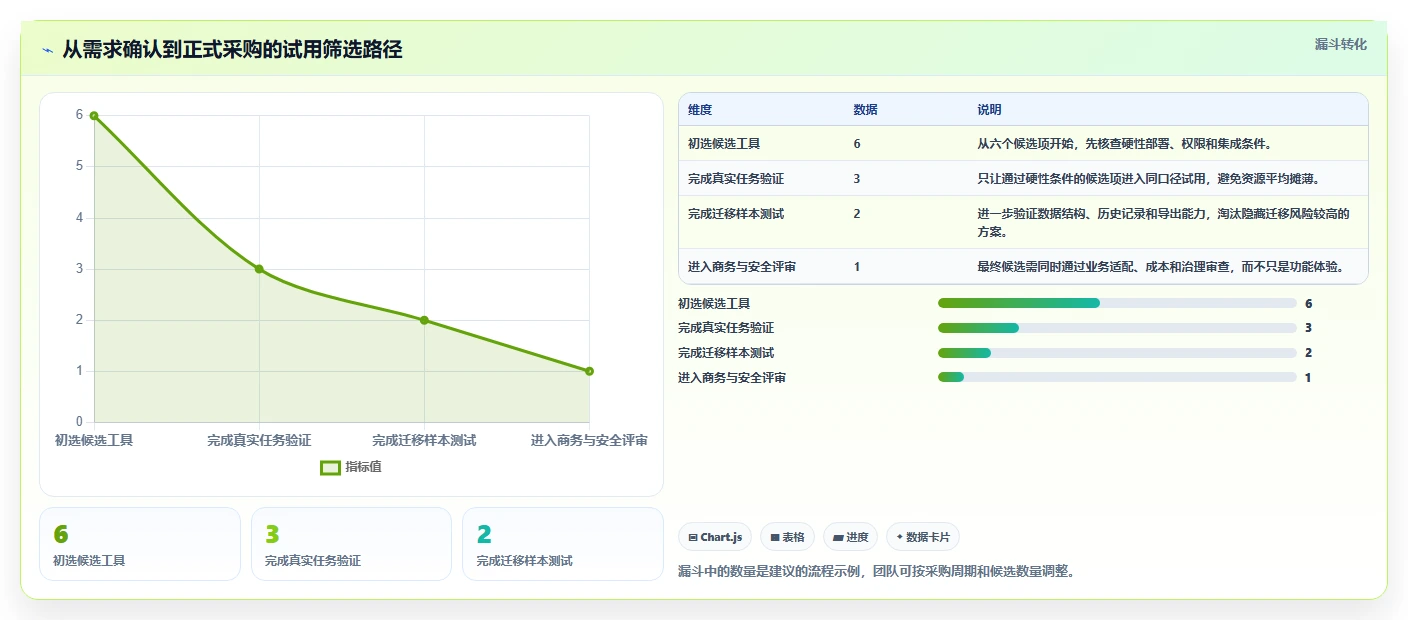
Task: Open the stat card showing 2 完成迁移样本测试
Action: click(x=563, y=544)
